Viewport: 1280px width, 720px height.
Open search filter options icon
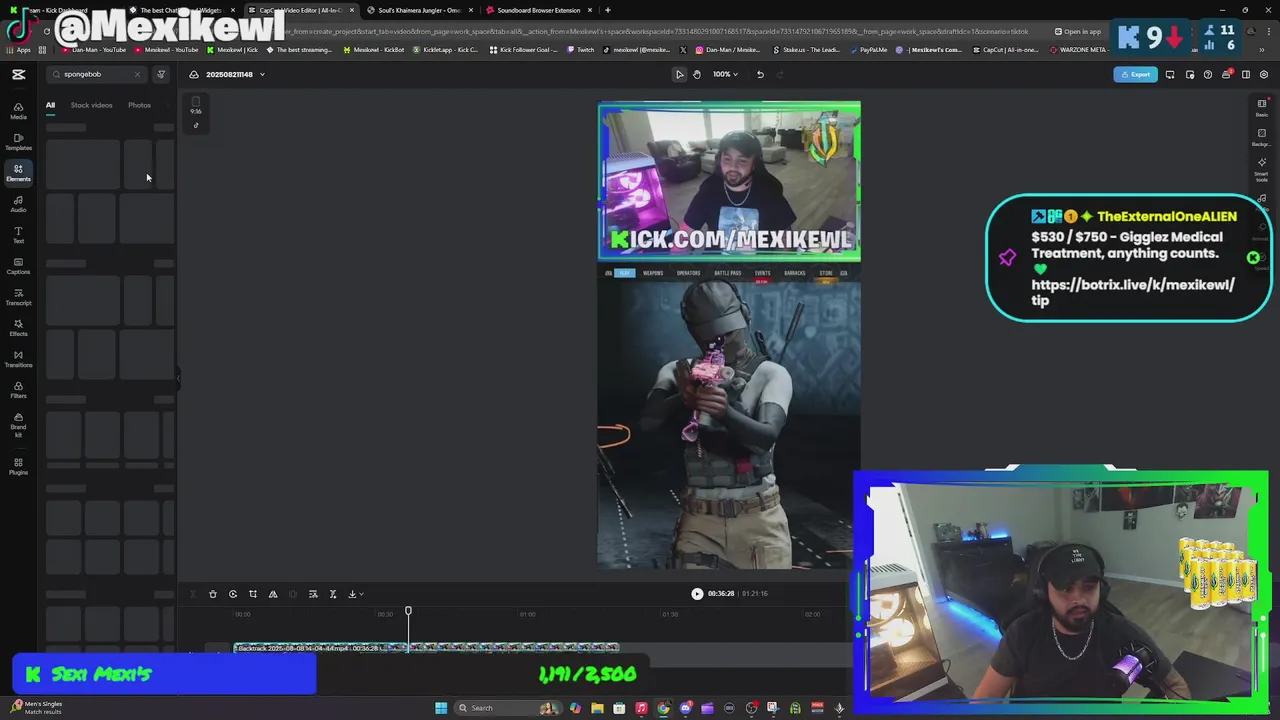(161, 74)
